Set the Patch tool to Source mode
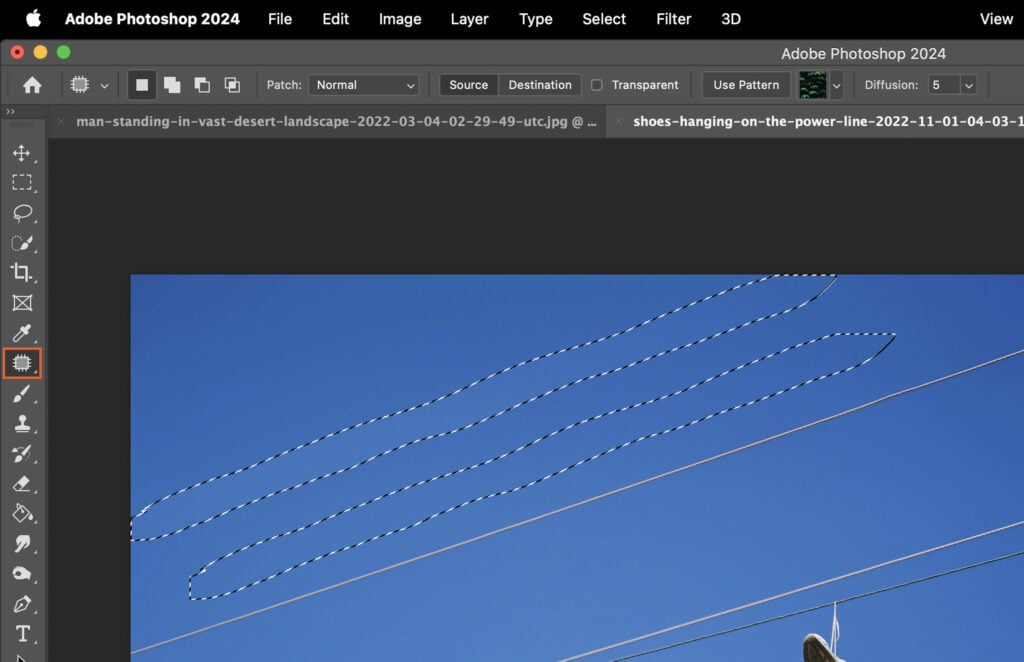 [467, 85]
